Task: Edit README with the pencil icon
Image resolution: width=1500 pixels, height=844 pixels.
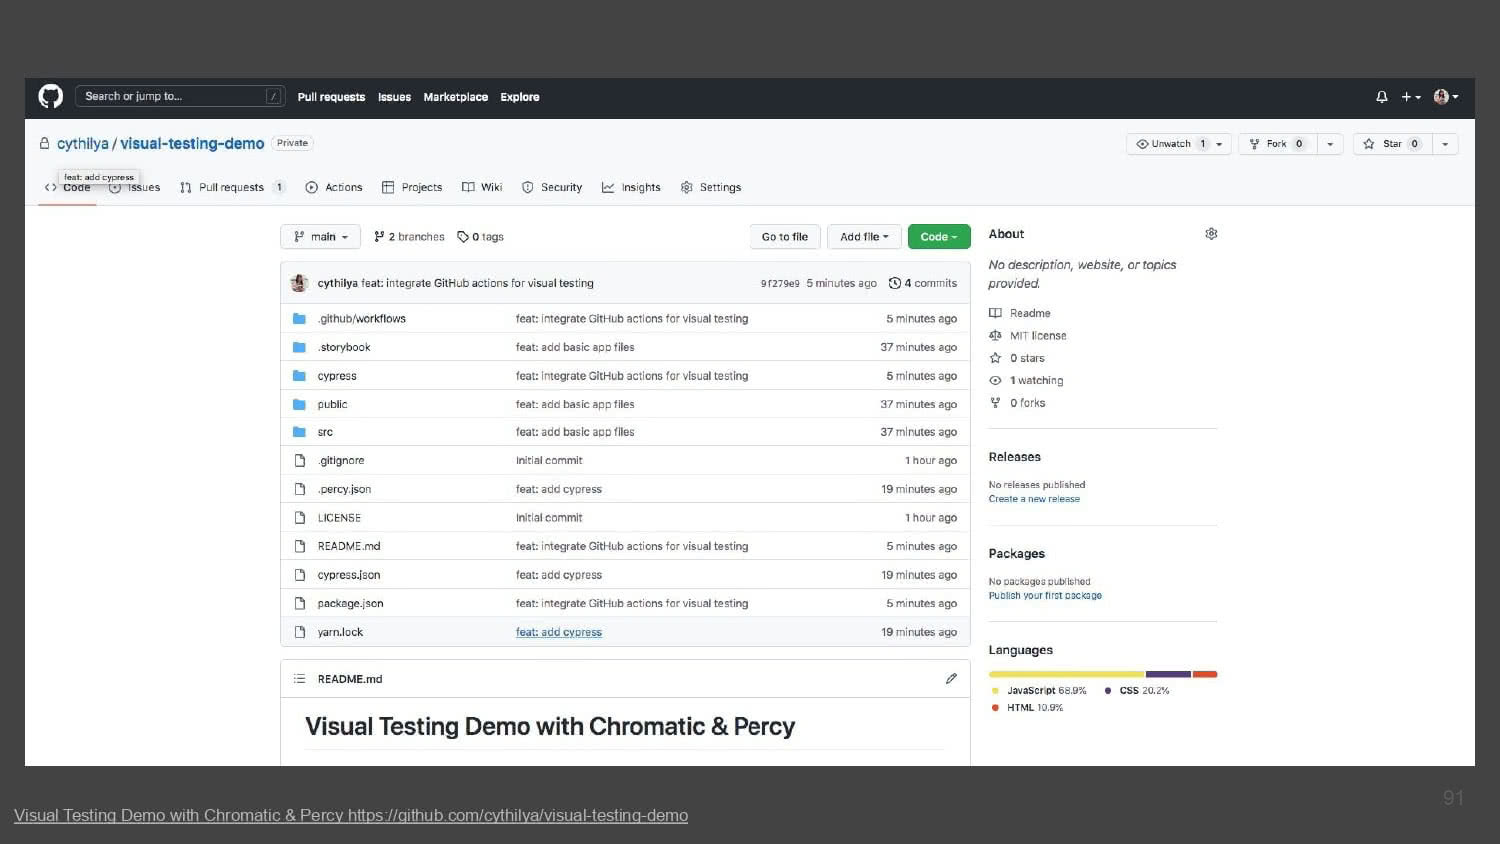Action: pyautogui.click(x=951, y=679)
